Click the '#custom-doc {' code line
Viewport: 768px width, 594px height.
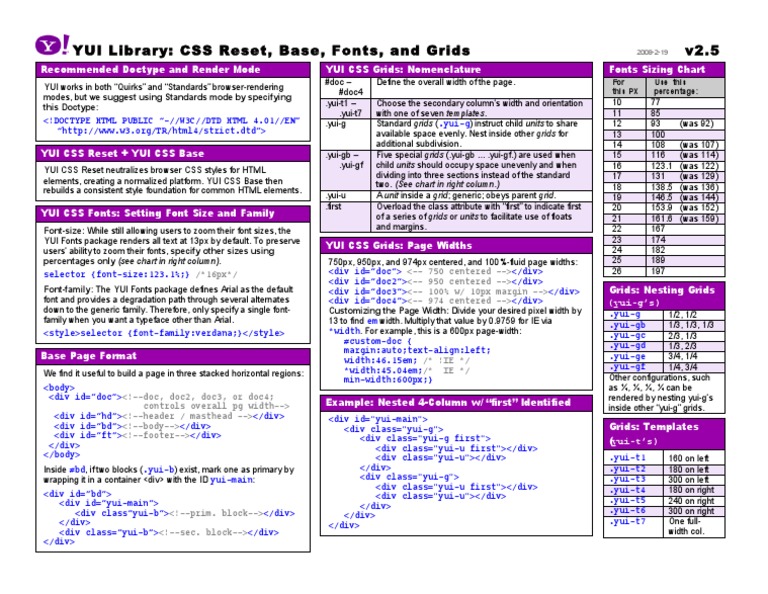(x=378, y=341)
